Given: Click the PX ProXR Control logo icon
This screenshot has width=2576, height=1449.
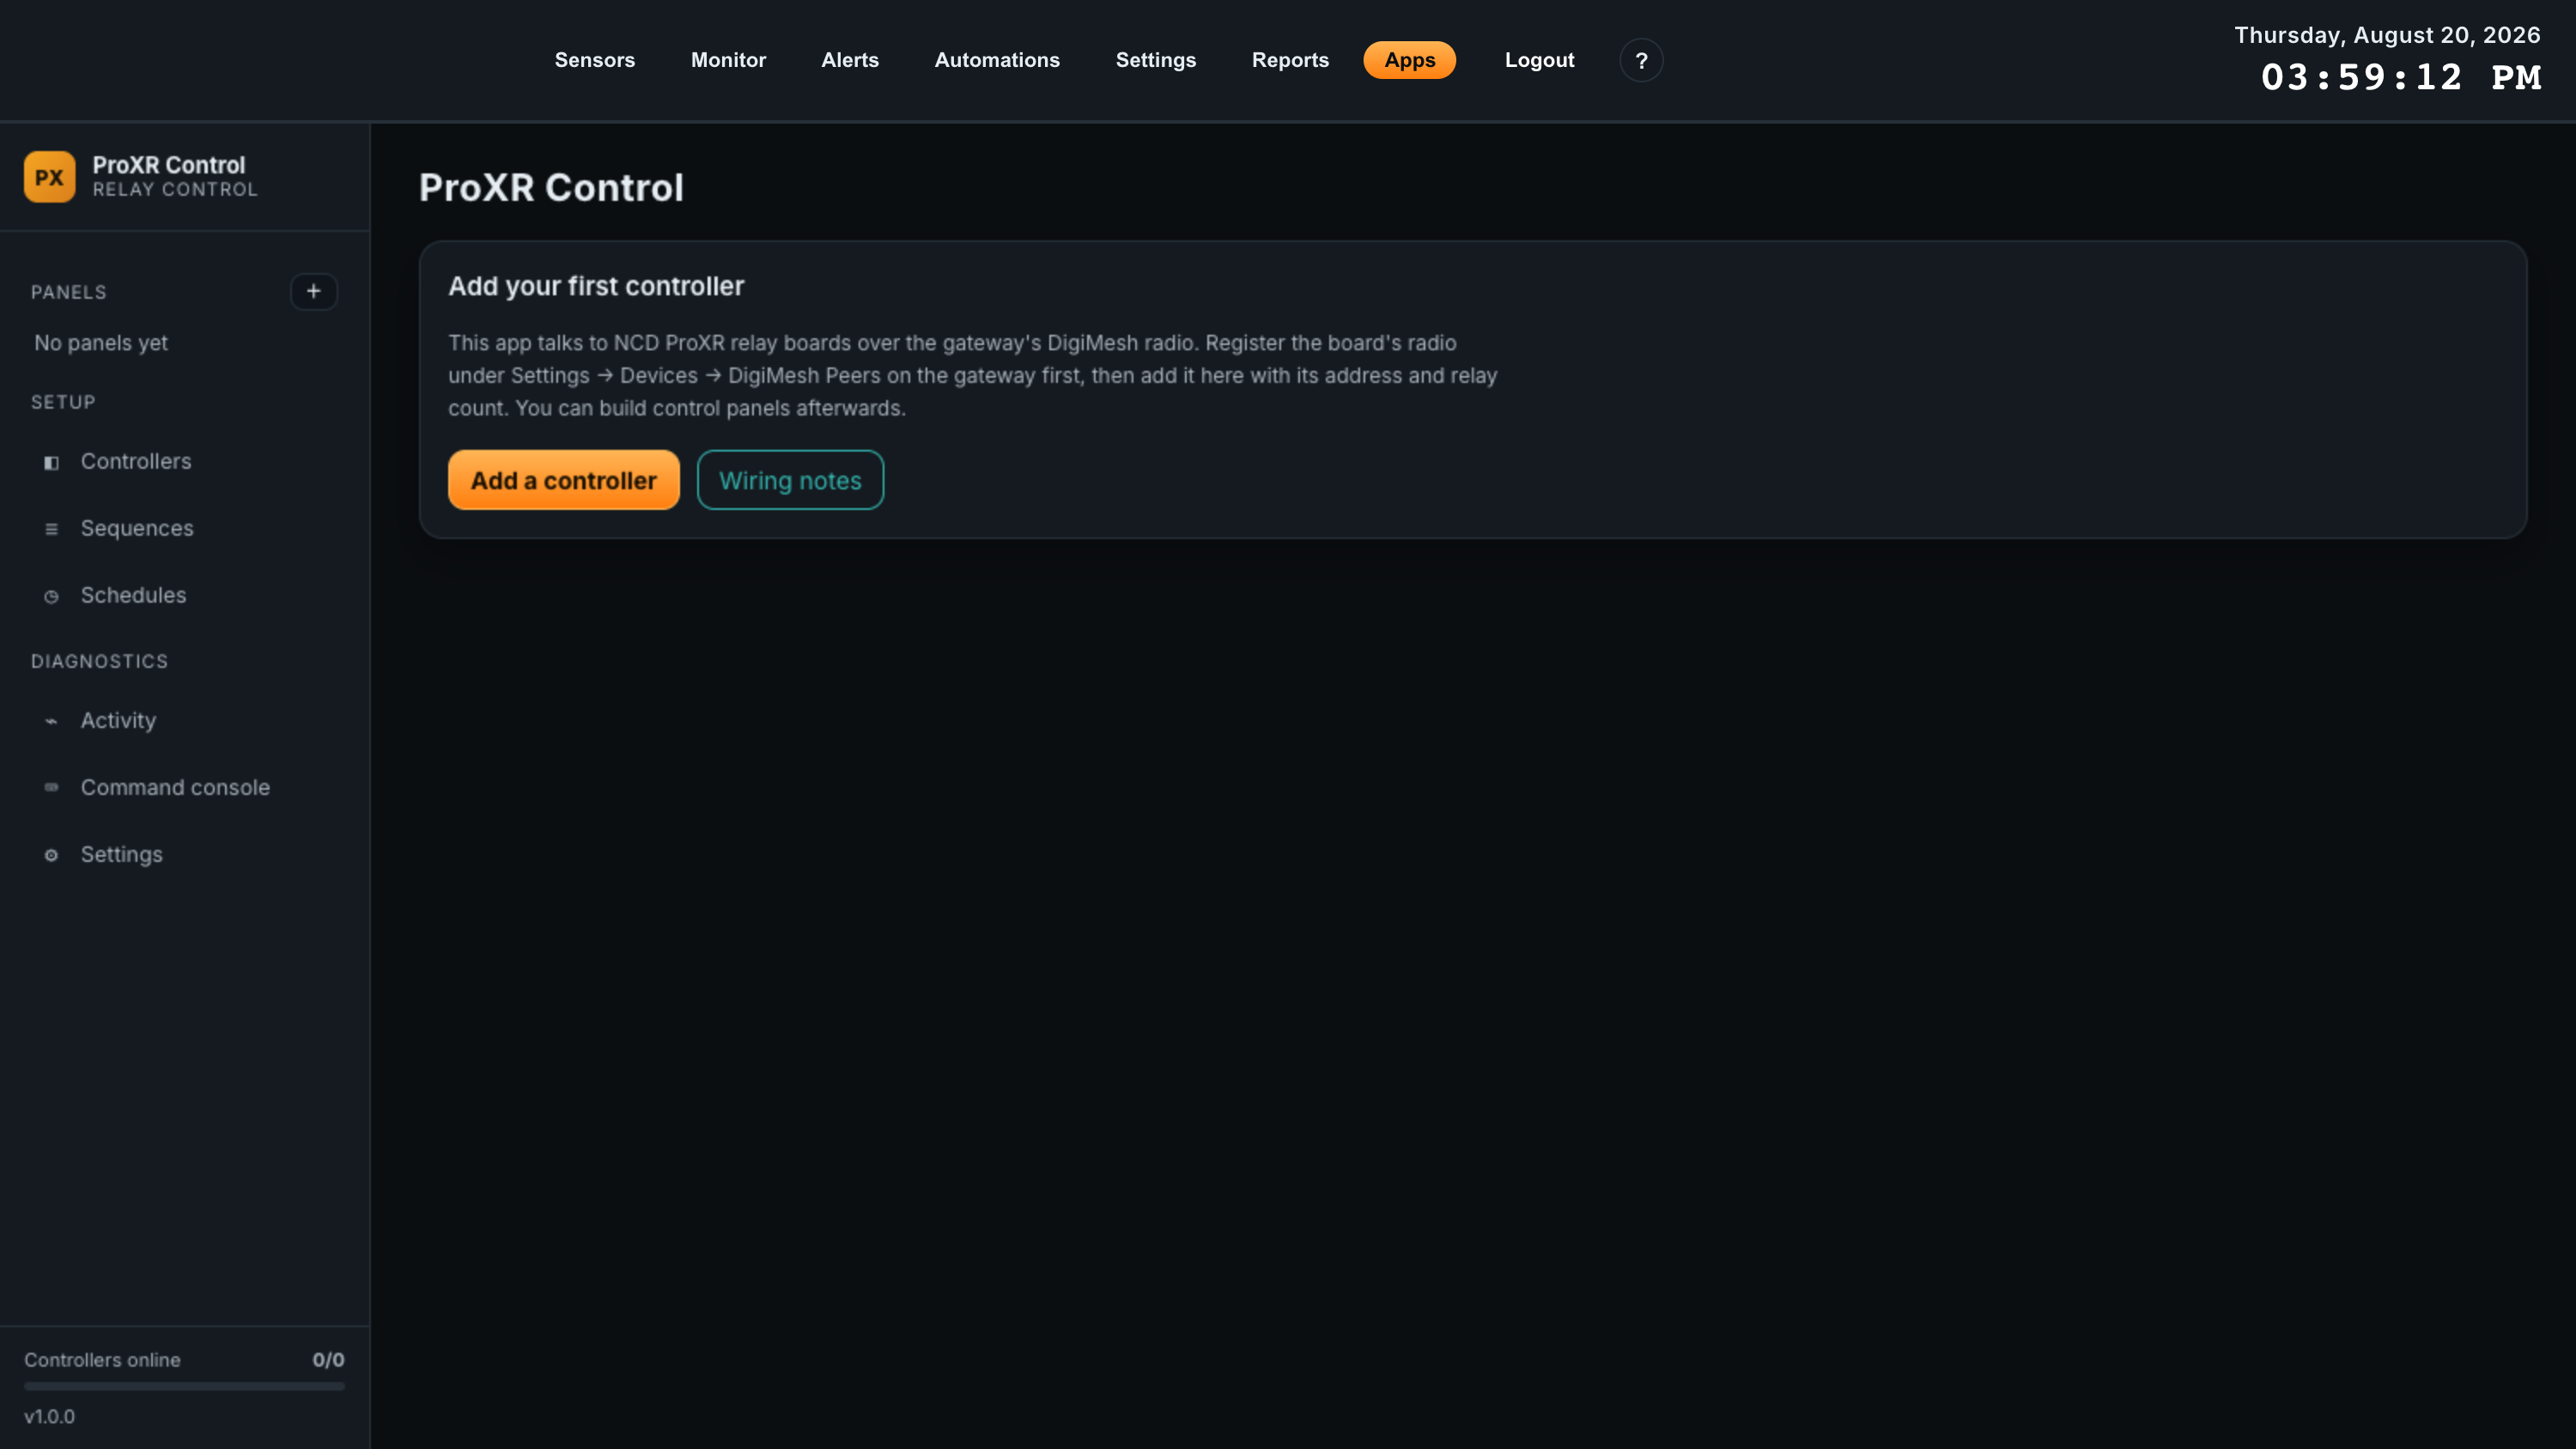Looking at the screenshot, I should [x=49, y=177].
